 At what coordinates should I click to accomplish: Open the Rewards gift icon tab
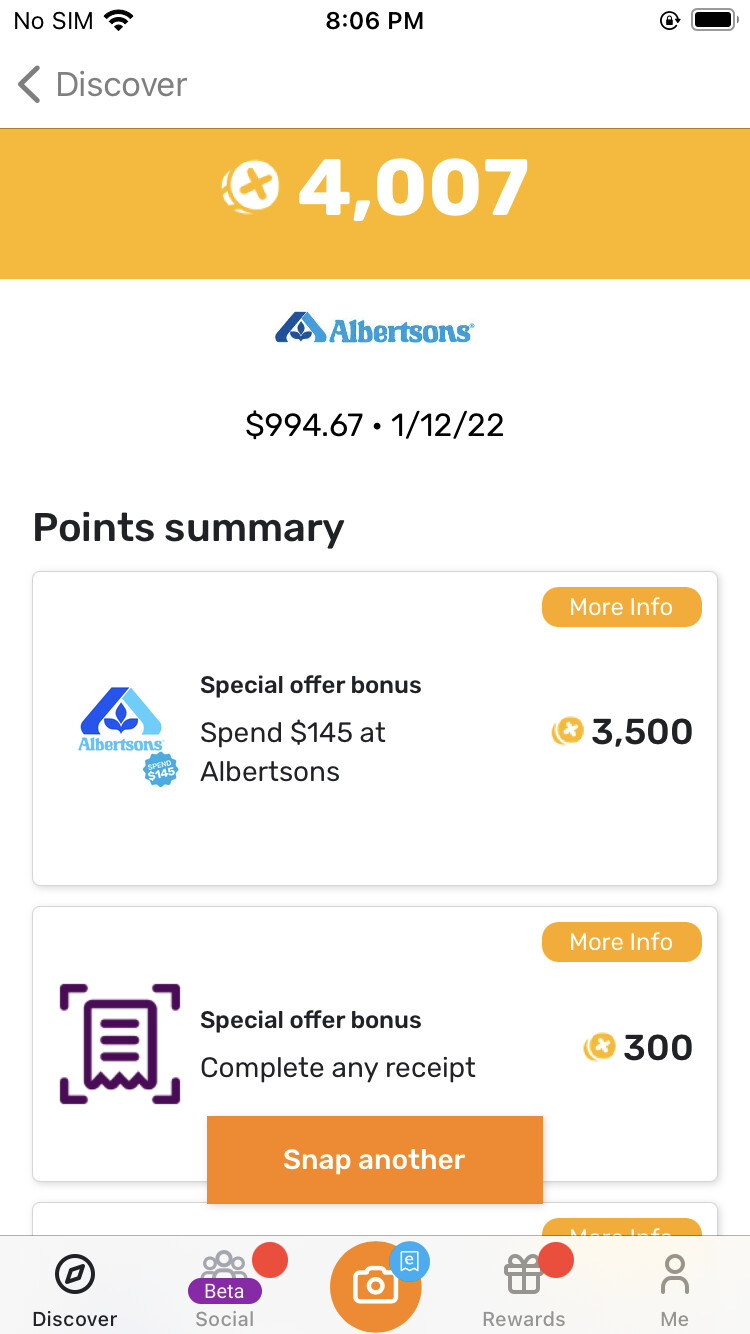pyautogui.click(x=524, y=1289)
